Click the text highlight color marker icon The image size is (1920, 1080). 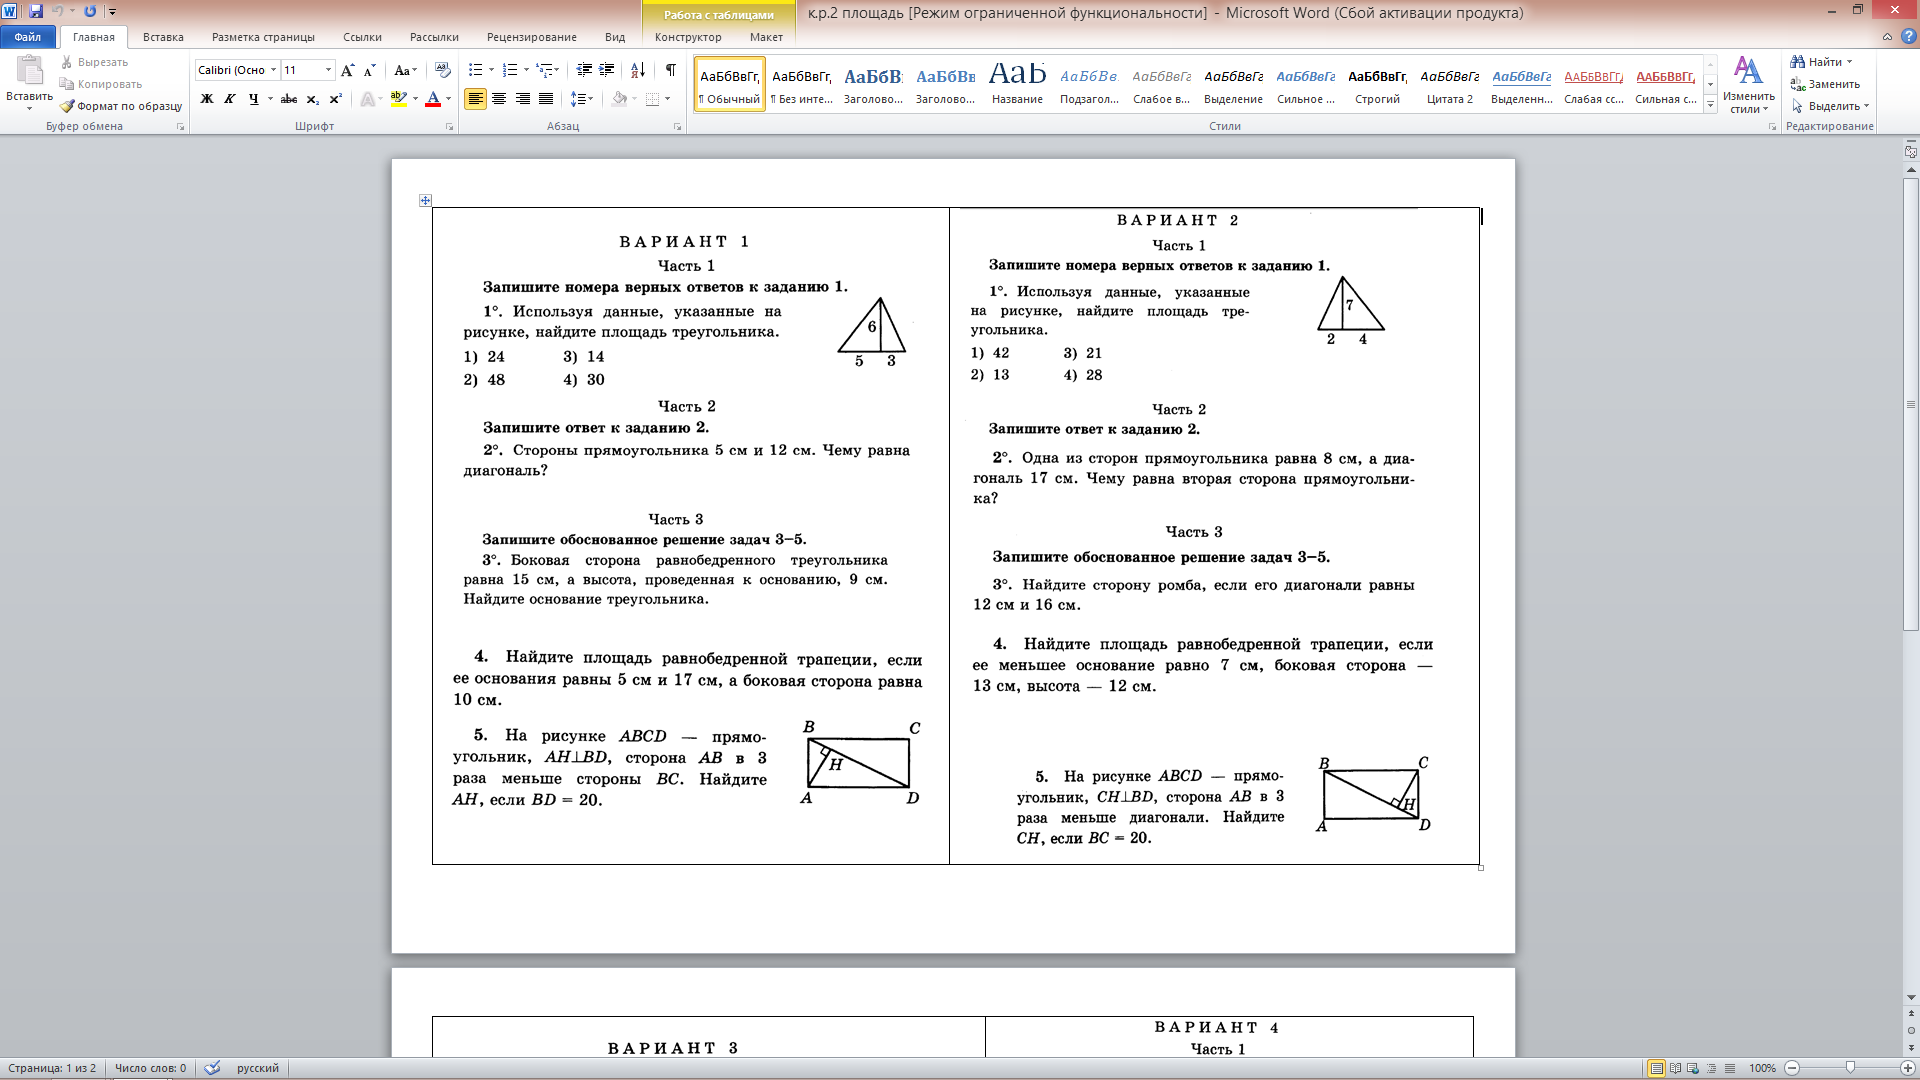[398, 99]
